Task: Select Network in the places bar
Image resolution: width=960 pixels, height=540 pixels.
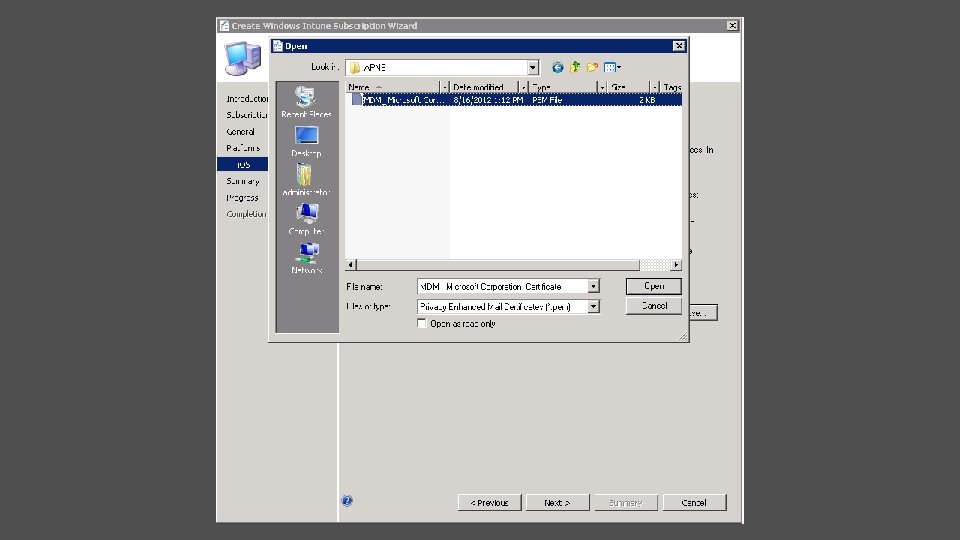Action: (306, 258)
